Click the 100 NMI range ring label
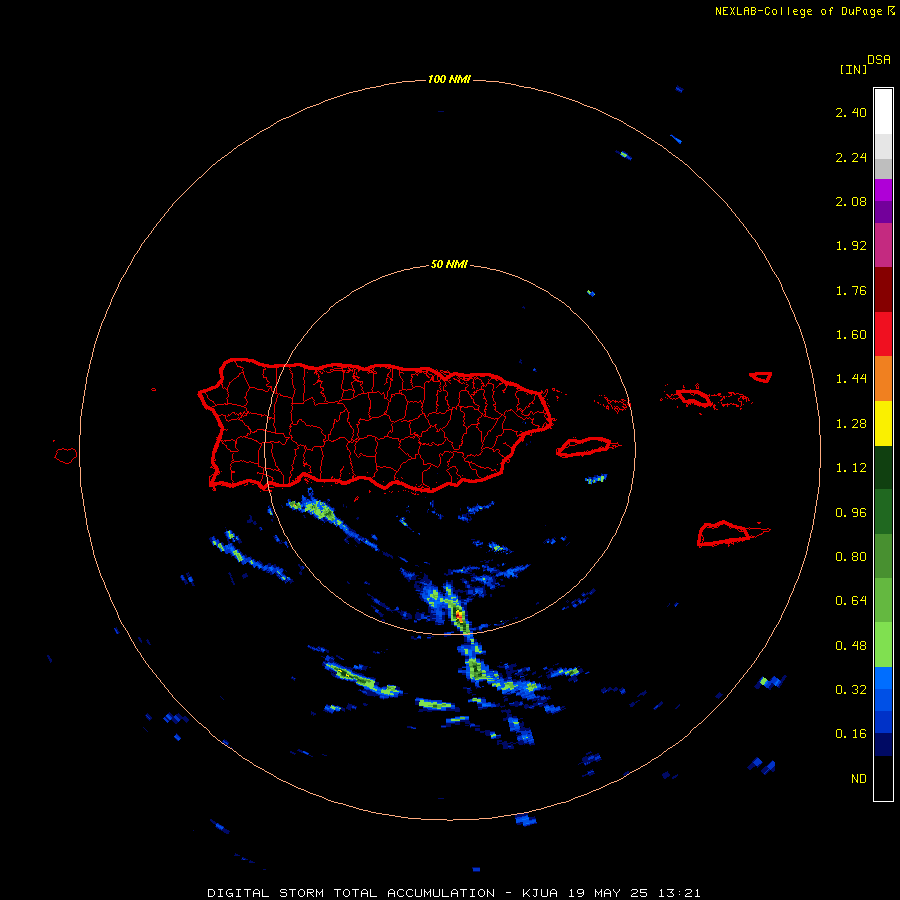 [449, 79]
